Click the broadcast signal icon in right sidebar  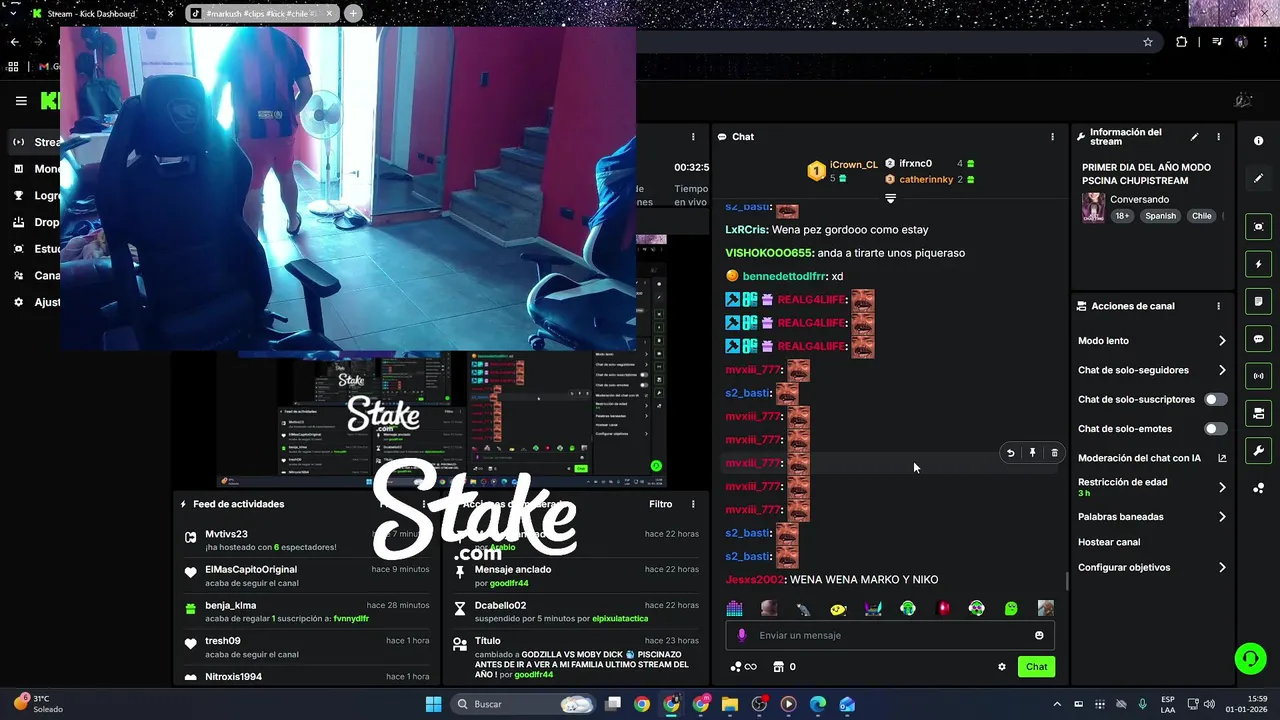(1258, 376)
